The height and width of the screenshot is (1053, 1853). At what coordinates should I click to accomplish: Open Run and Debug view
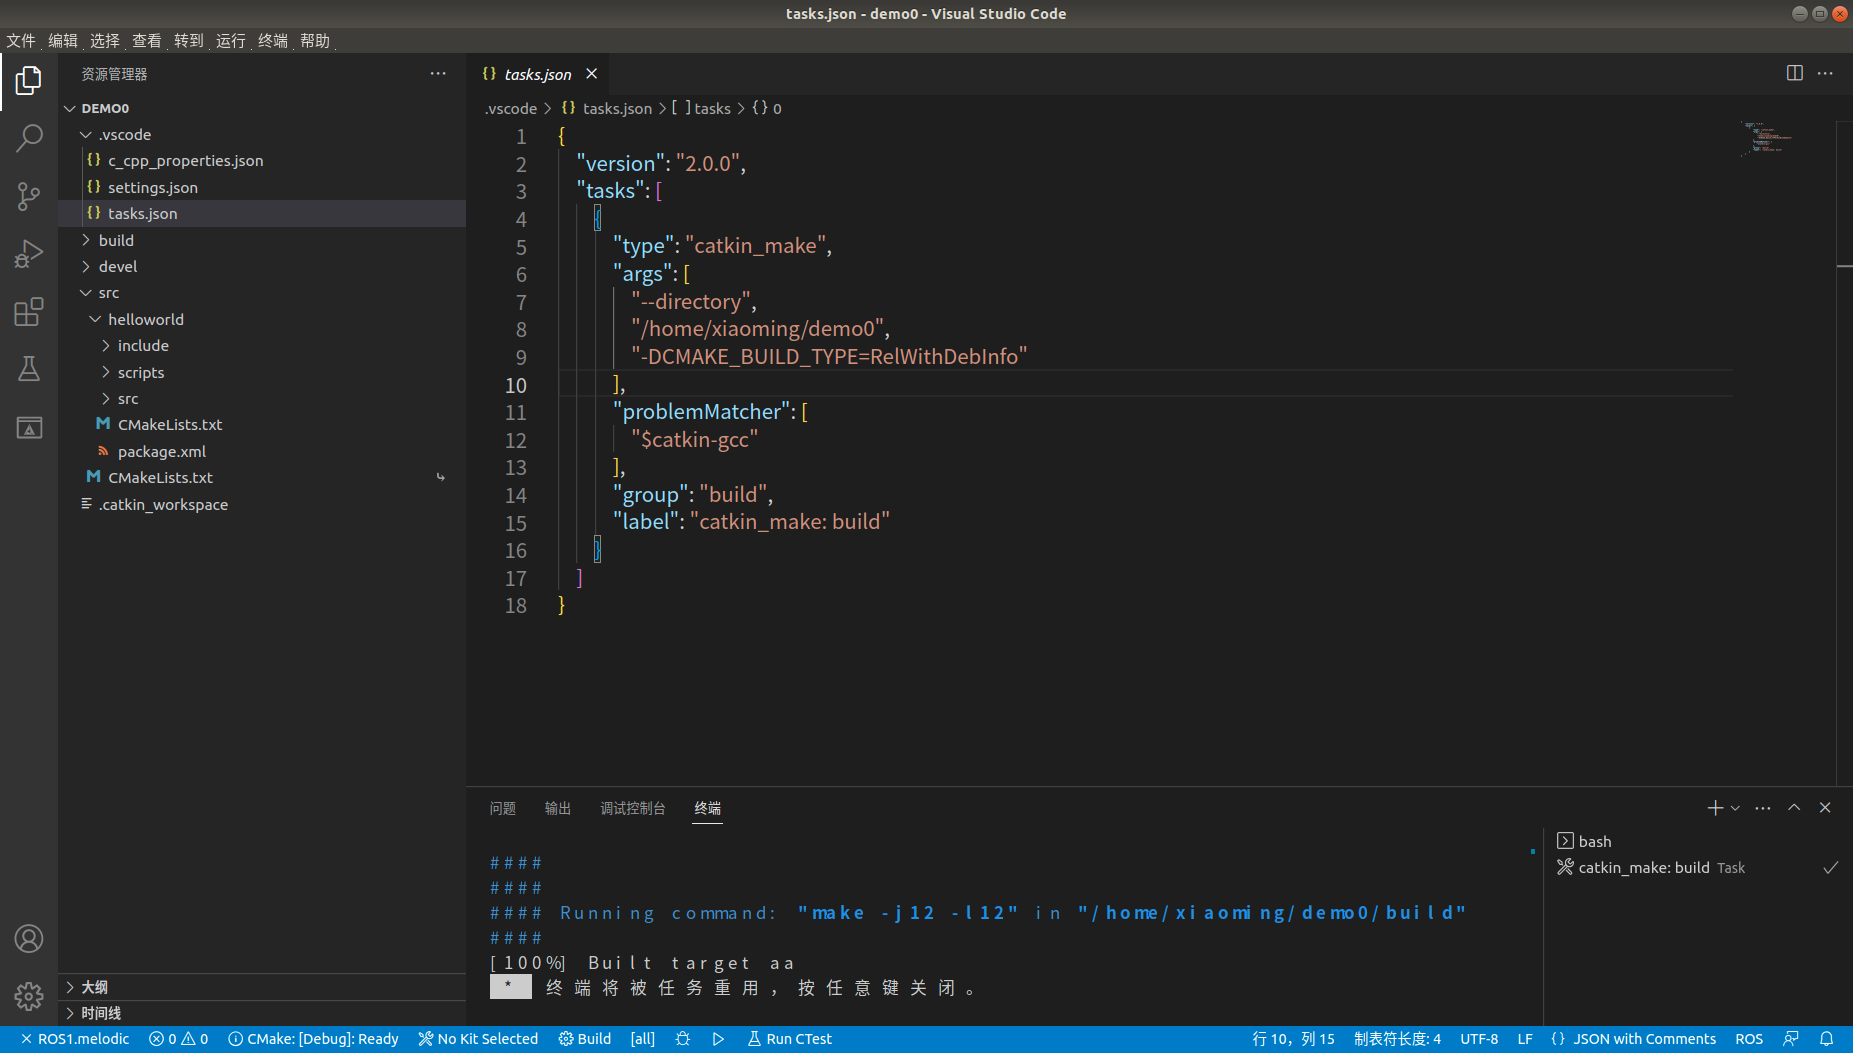tap(29, 253)
